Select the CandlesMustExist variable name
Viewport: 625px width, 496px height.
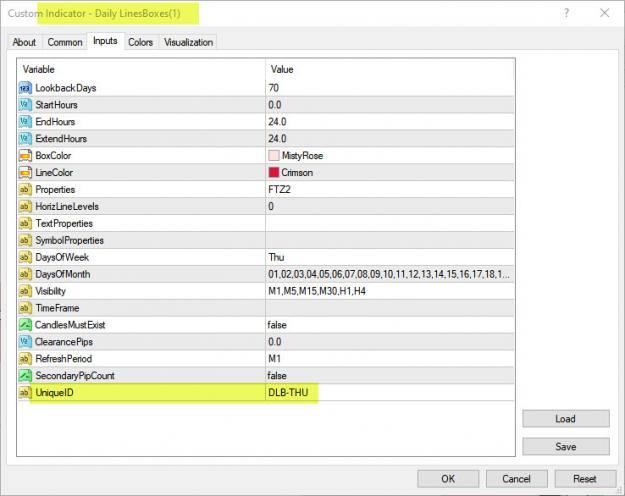click(70, 325)
